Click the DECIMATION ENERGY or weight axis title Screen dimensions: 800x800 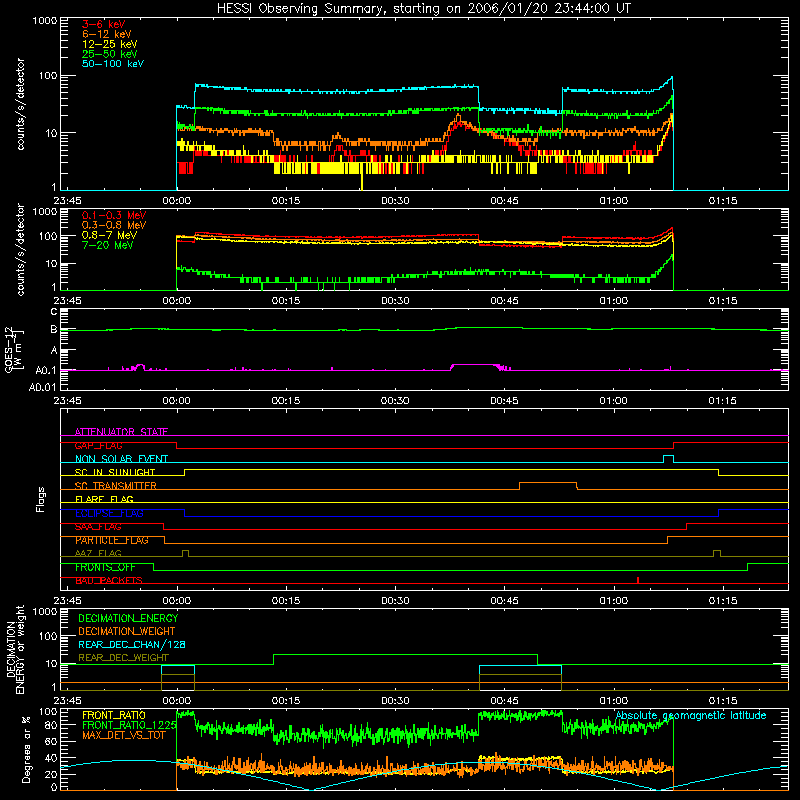(x=15, y=649)
